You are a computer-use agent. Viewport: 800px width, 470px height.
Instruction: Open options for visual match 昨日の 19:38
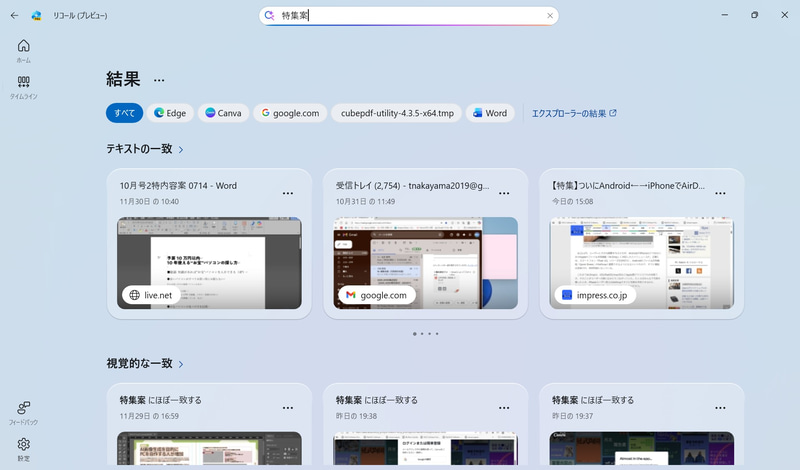504,408
